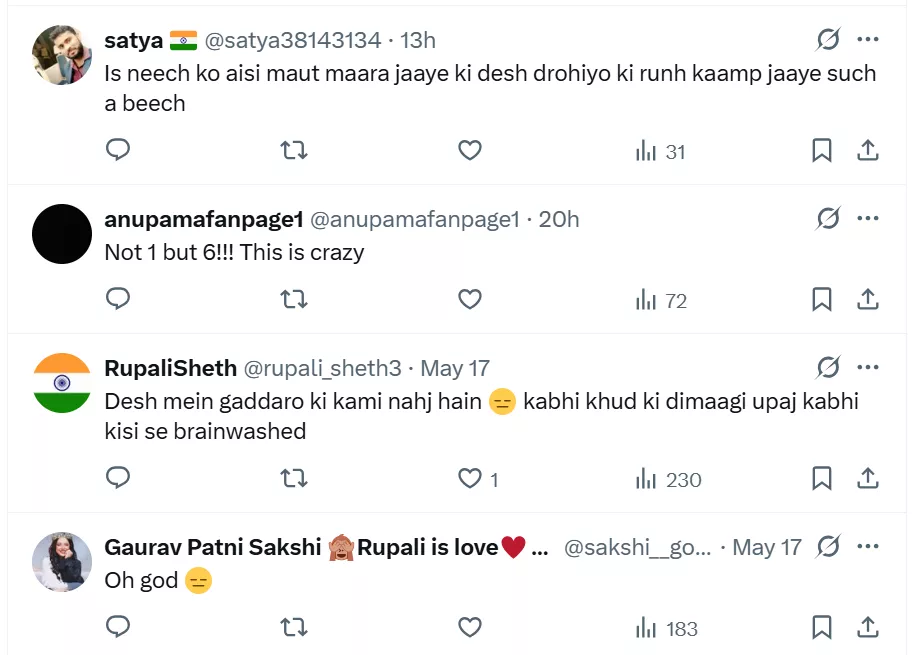Viewport: 924px width, 655px height.
Task: Like the 'Oh god' tweet
Action: [x=470, y=628]
